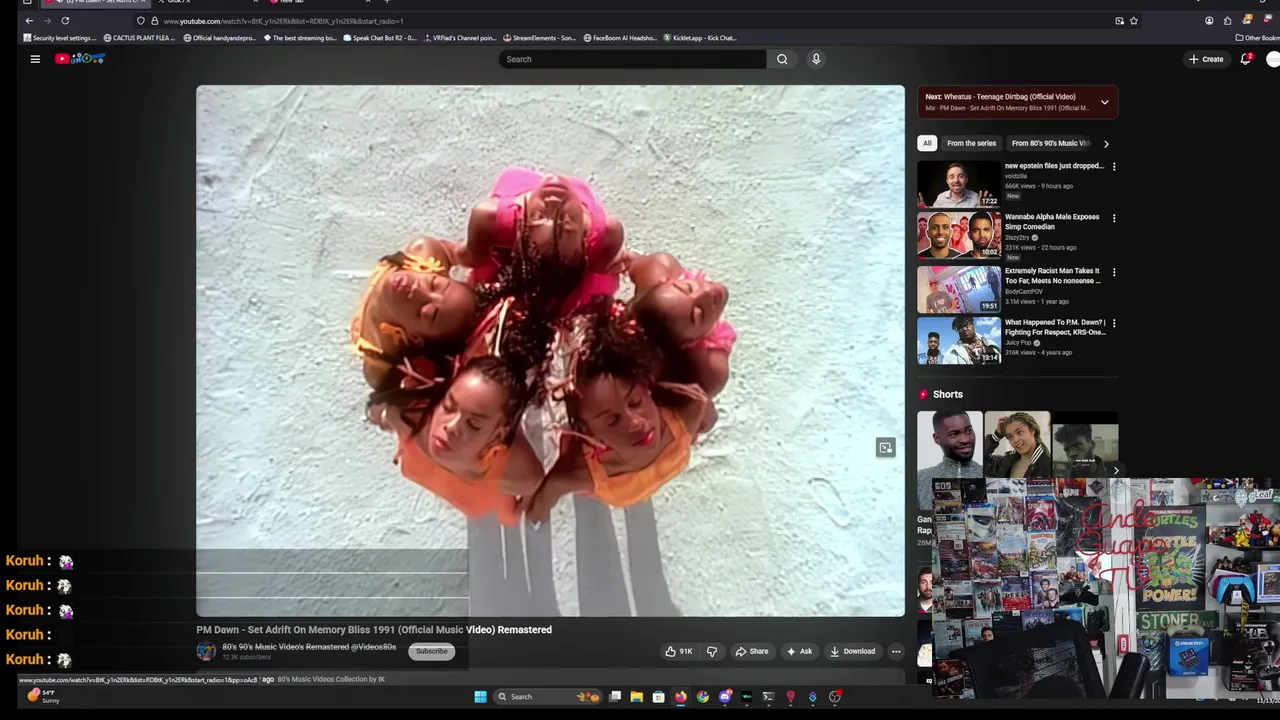Click the PM Dawn video player
The image size is (1280, 720).
(550, 350)
